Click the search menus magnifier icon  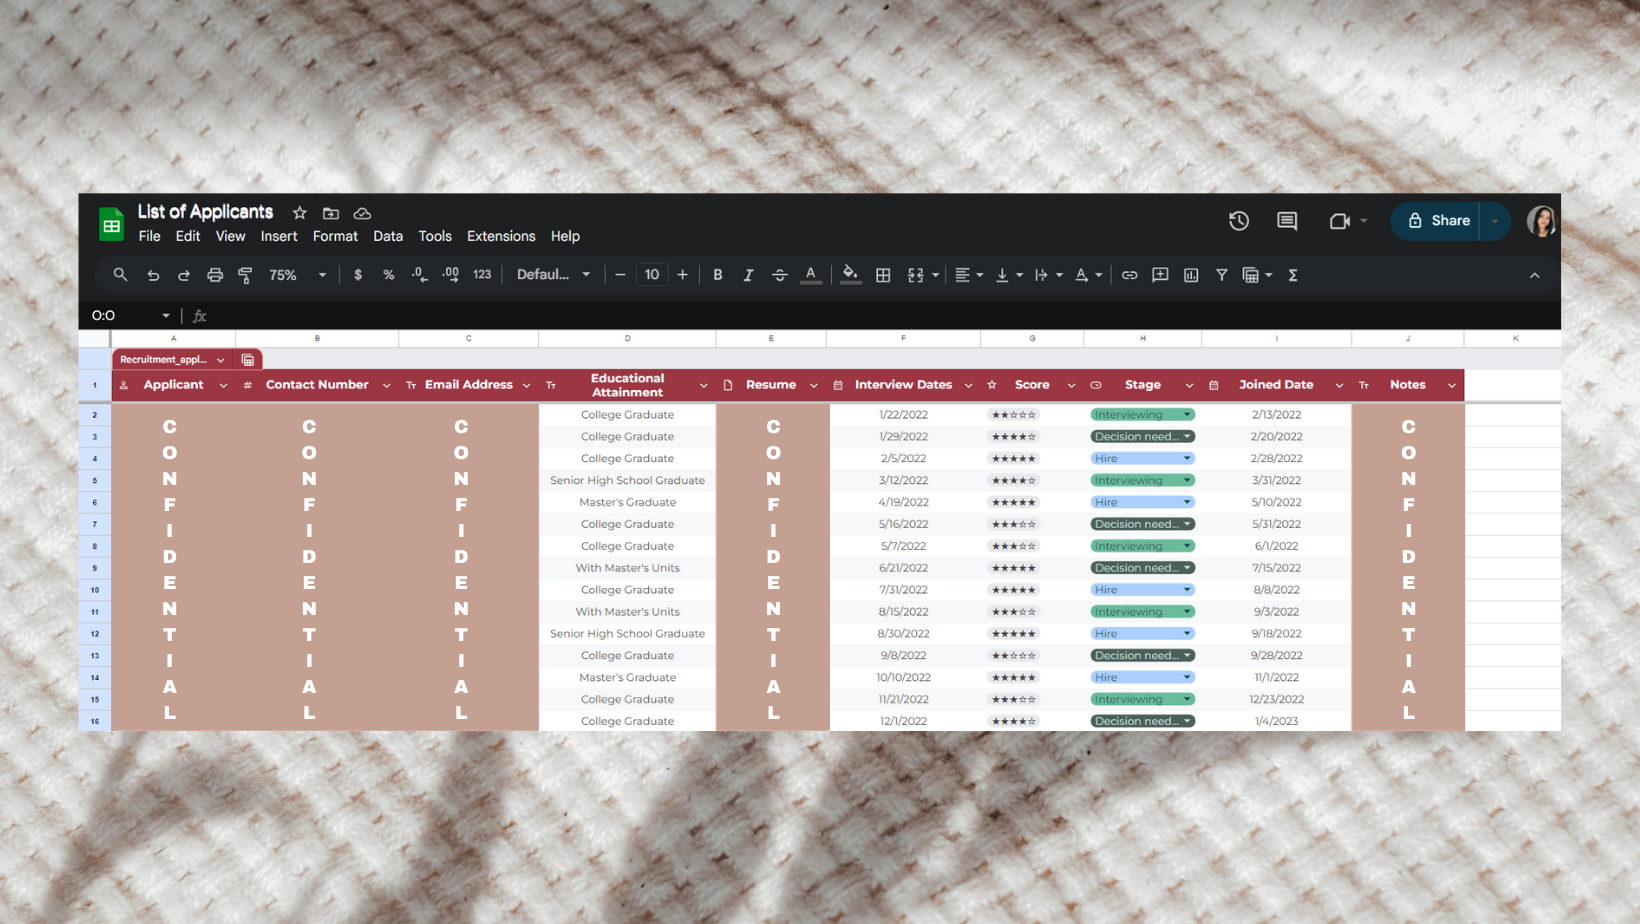coord(120,275)
